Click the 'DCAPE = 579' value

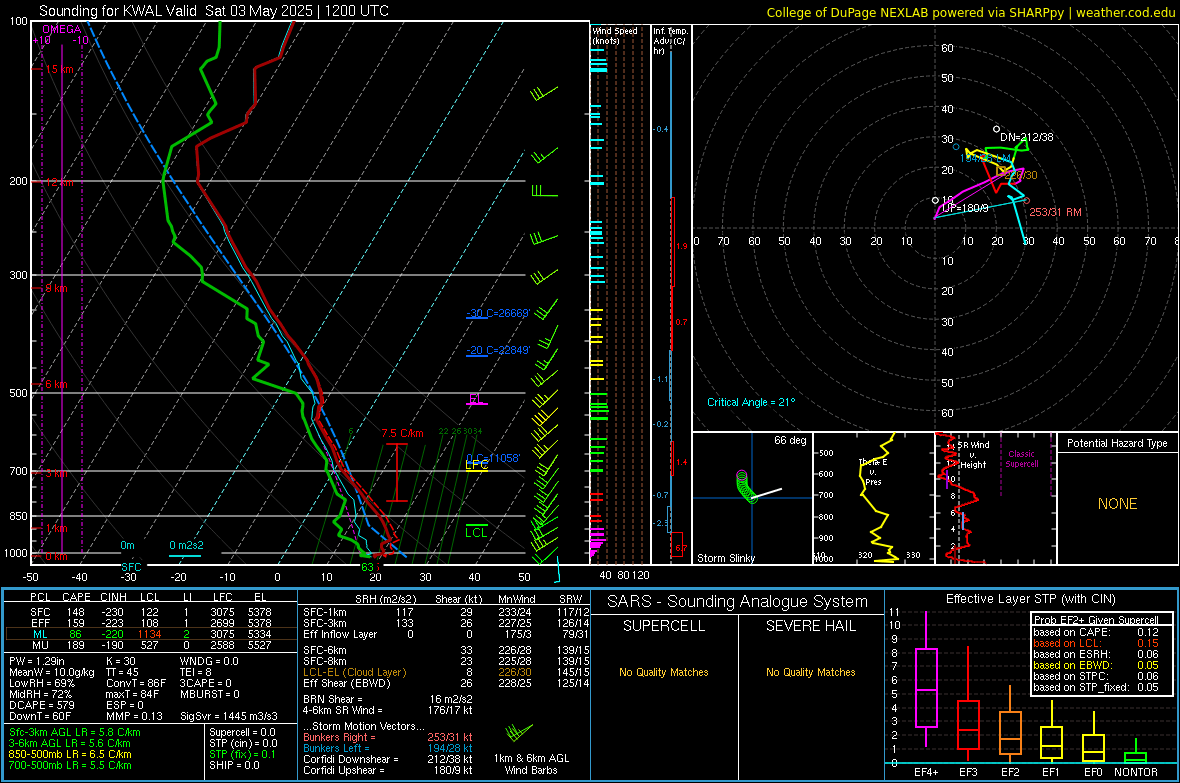[x=42, y=705]
